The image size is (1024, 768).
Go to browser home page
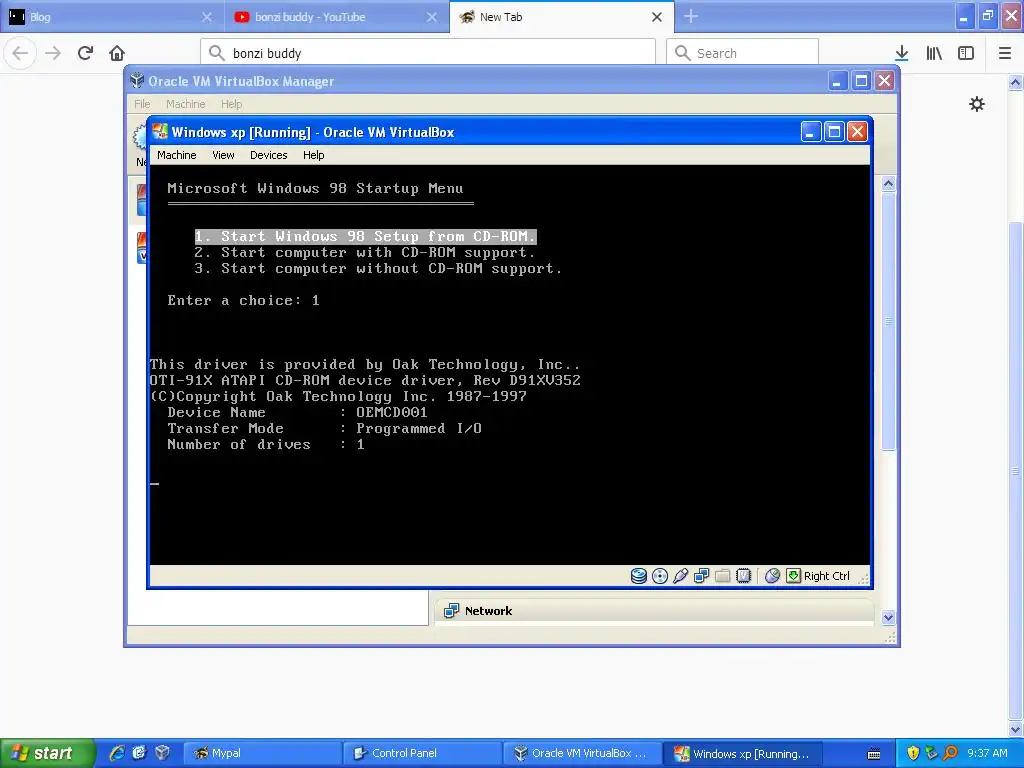[117, 53]
